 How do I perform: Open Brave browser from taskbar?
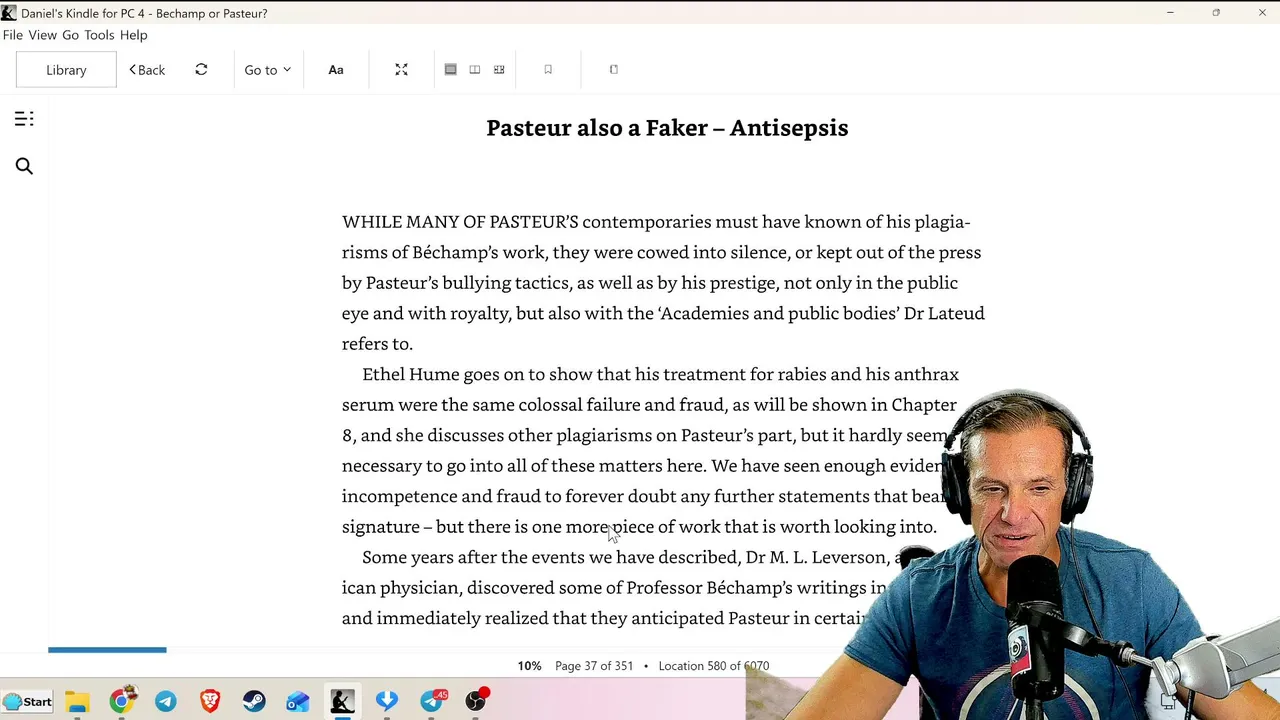tap(210, 702)
